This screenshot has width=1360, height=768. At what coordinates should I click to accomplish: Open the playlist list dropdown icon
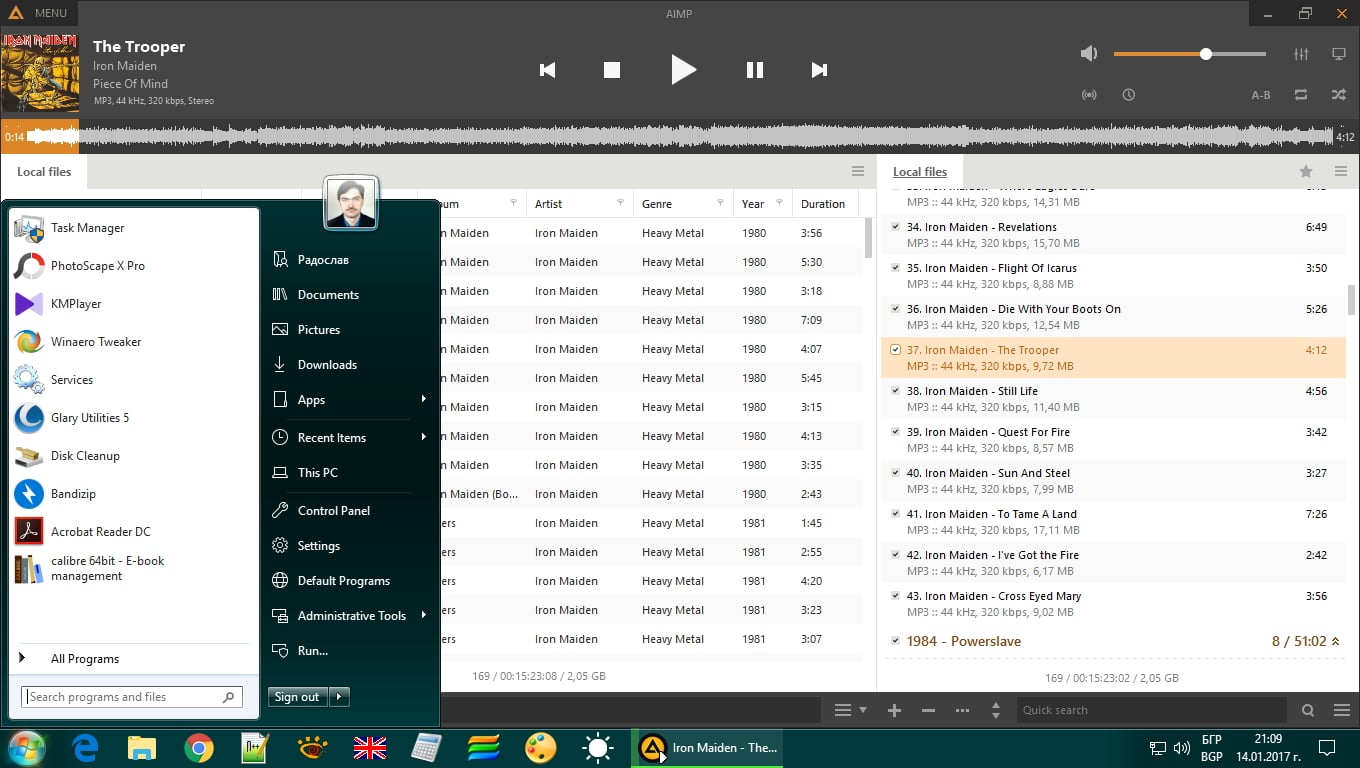850,710
